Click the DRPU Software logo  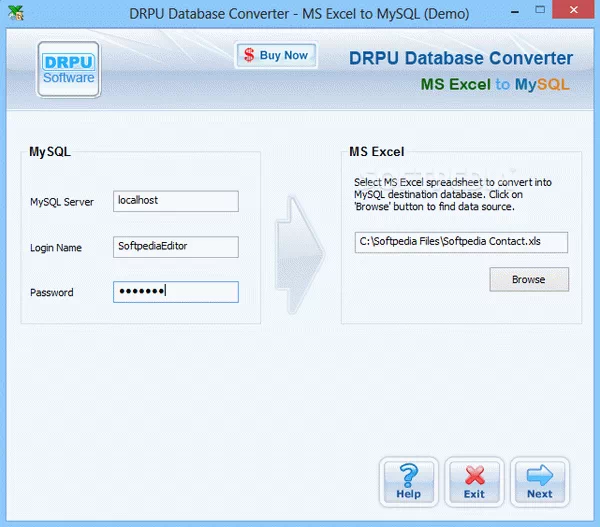pyautogui.click(x=68, y=69)
